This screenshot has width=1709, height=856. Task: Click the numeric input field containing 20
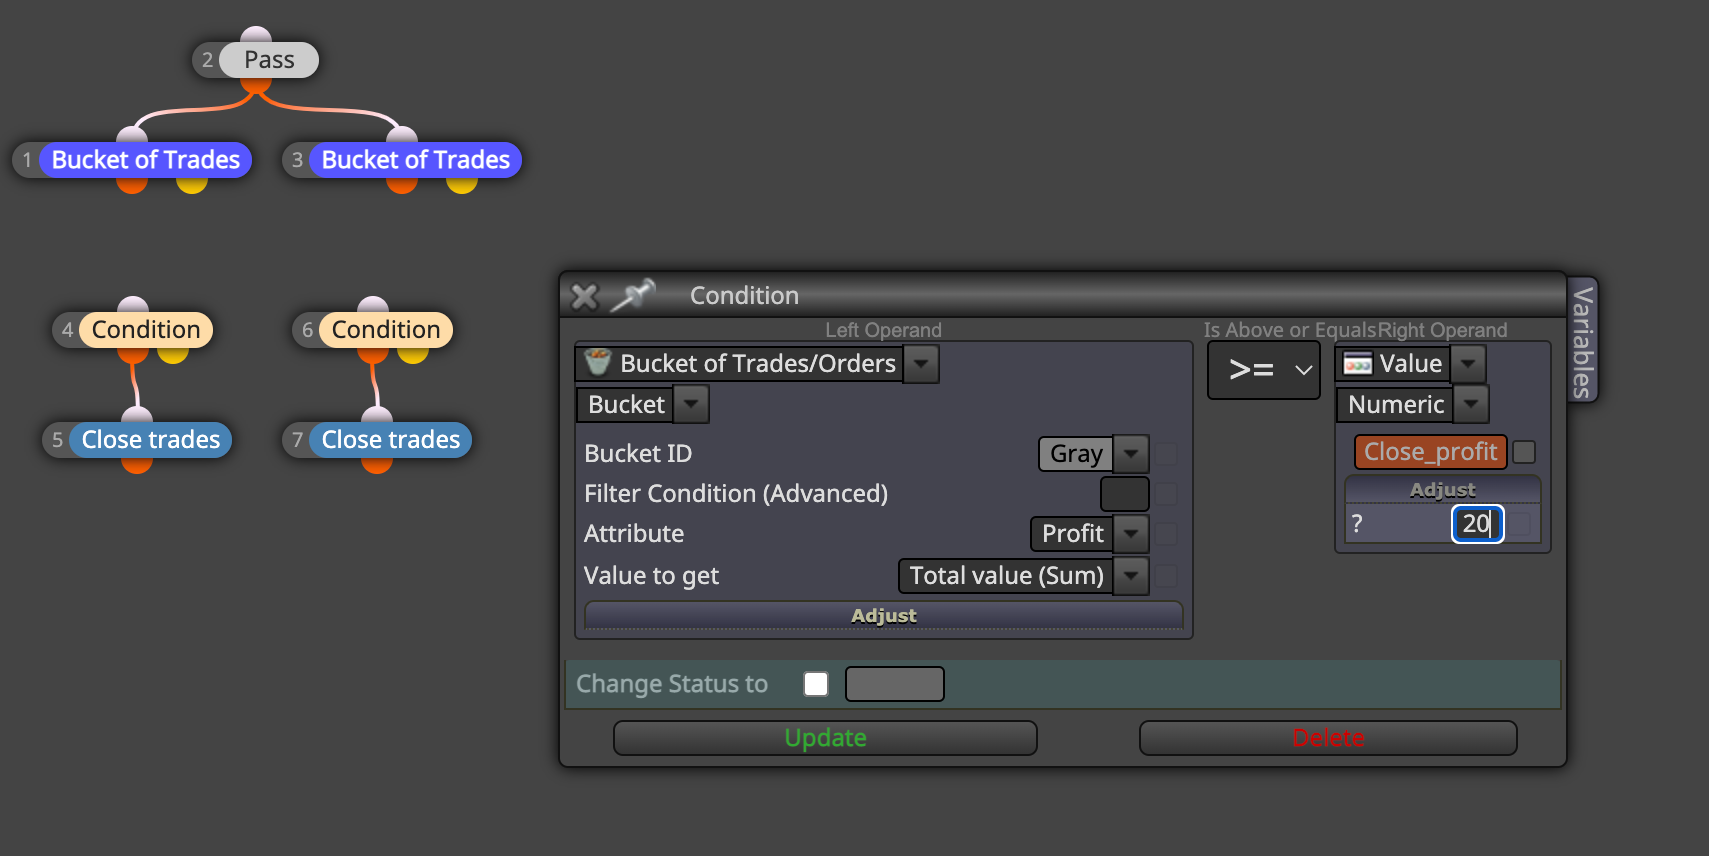tap(1477, 524)
